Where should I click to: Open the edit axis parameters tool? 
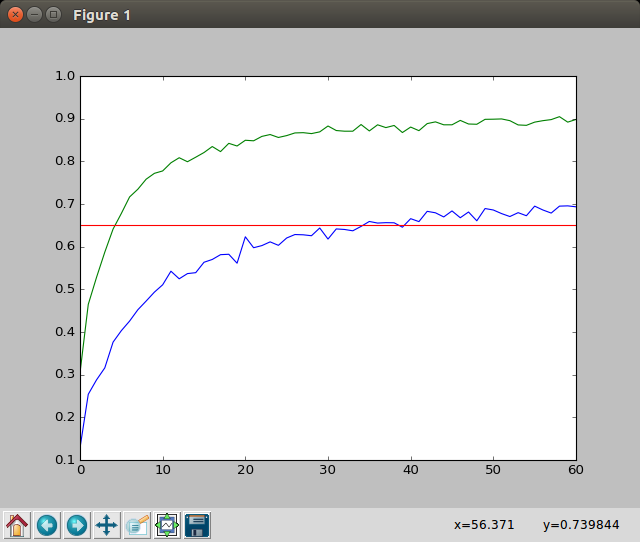137,525
